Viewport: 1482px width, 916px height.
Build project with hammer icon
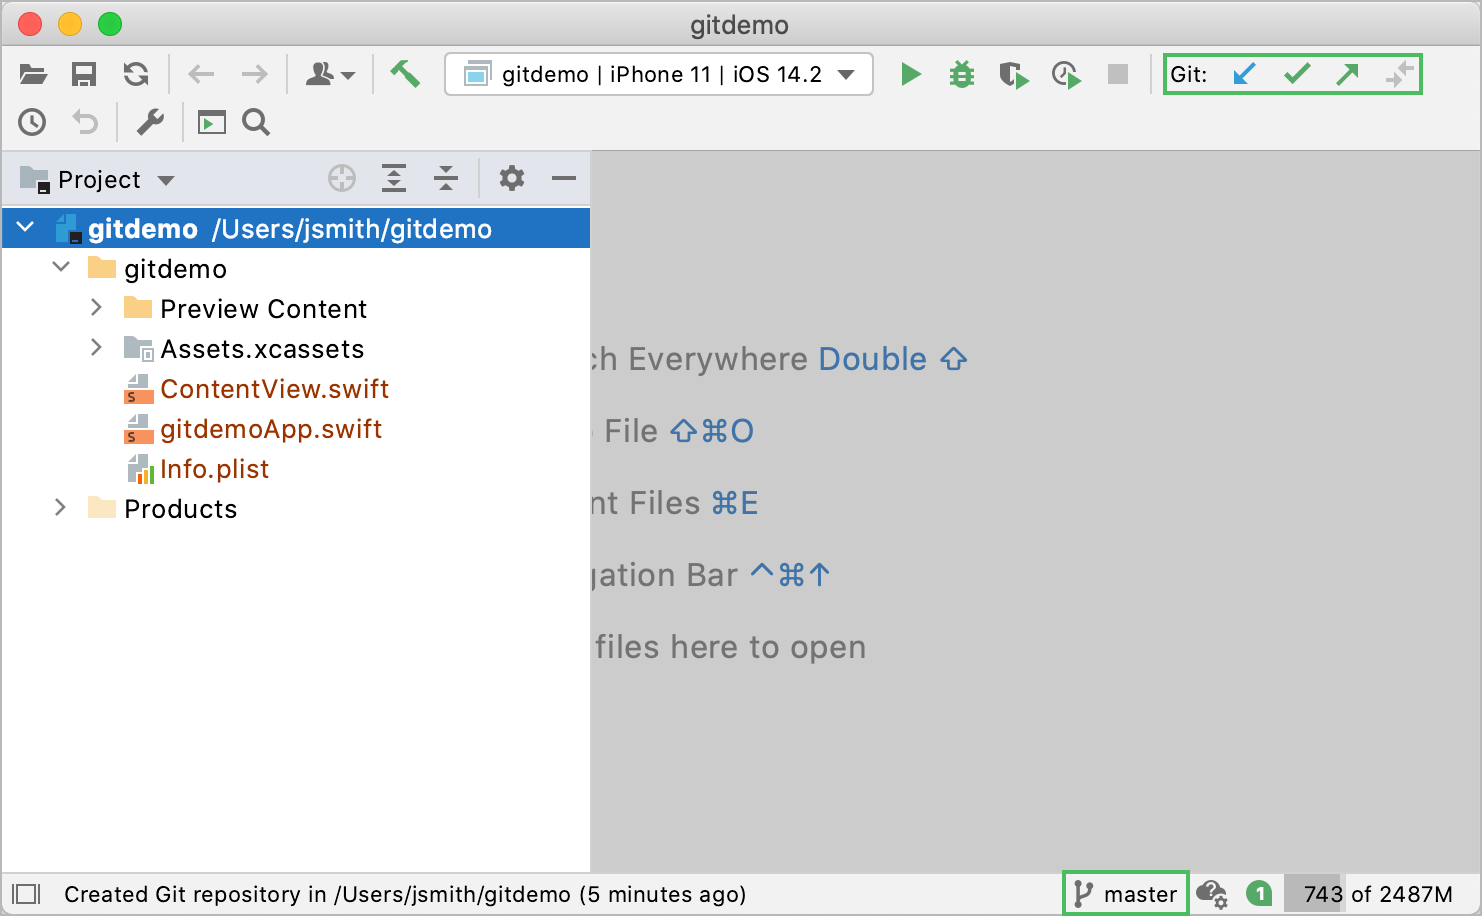coord(405,74)
